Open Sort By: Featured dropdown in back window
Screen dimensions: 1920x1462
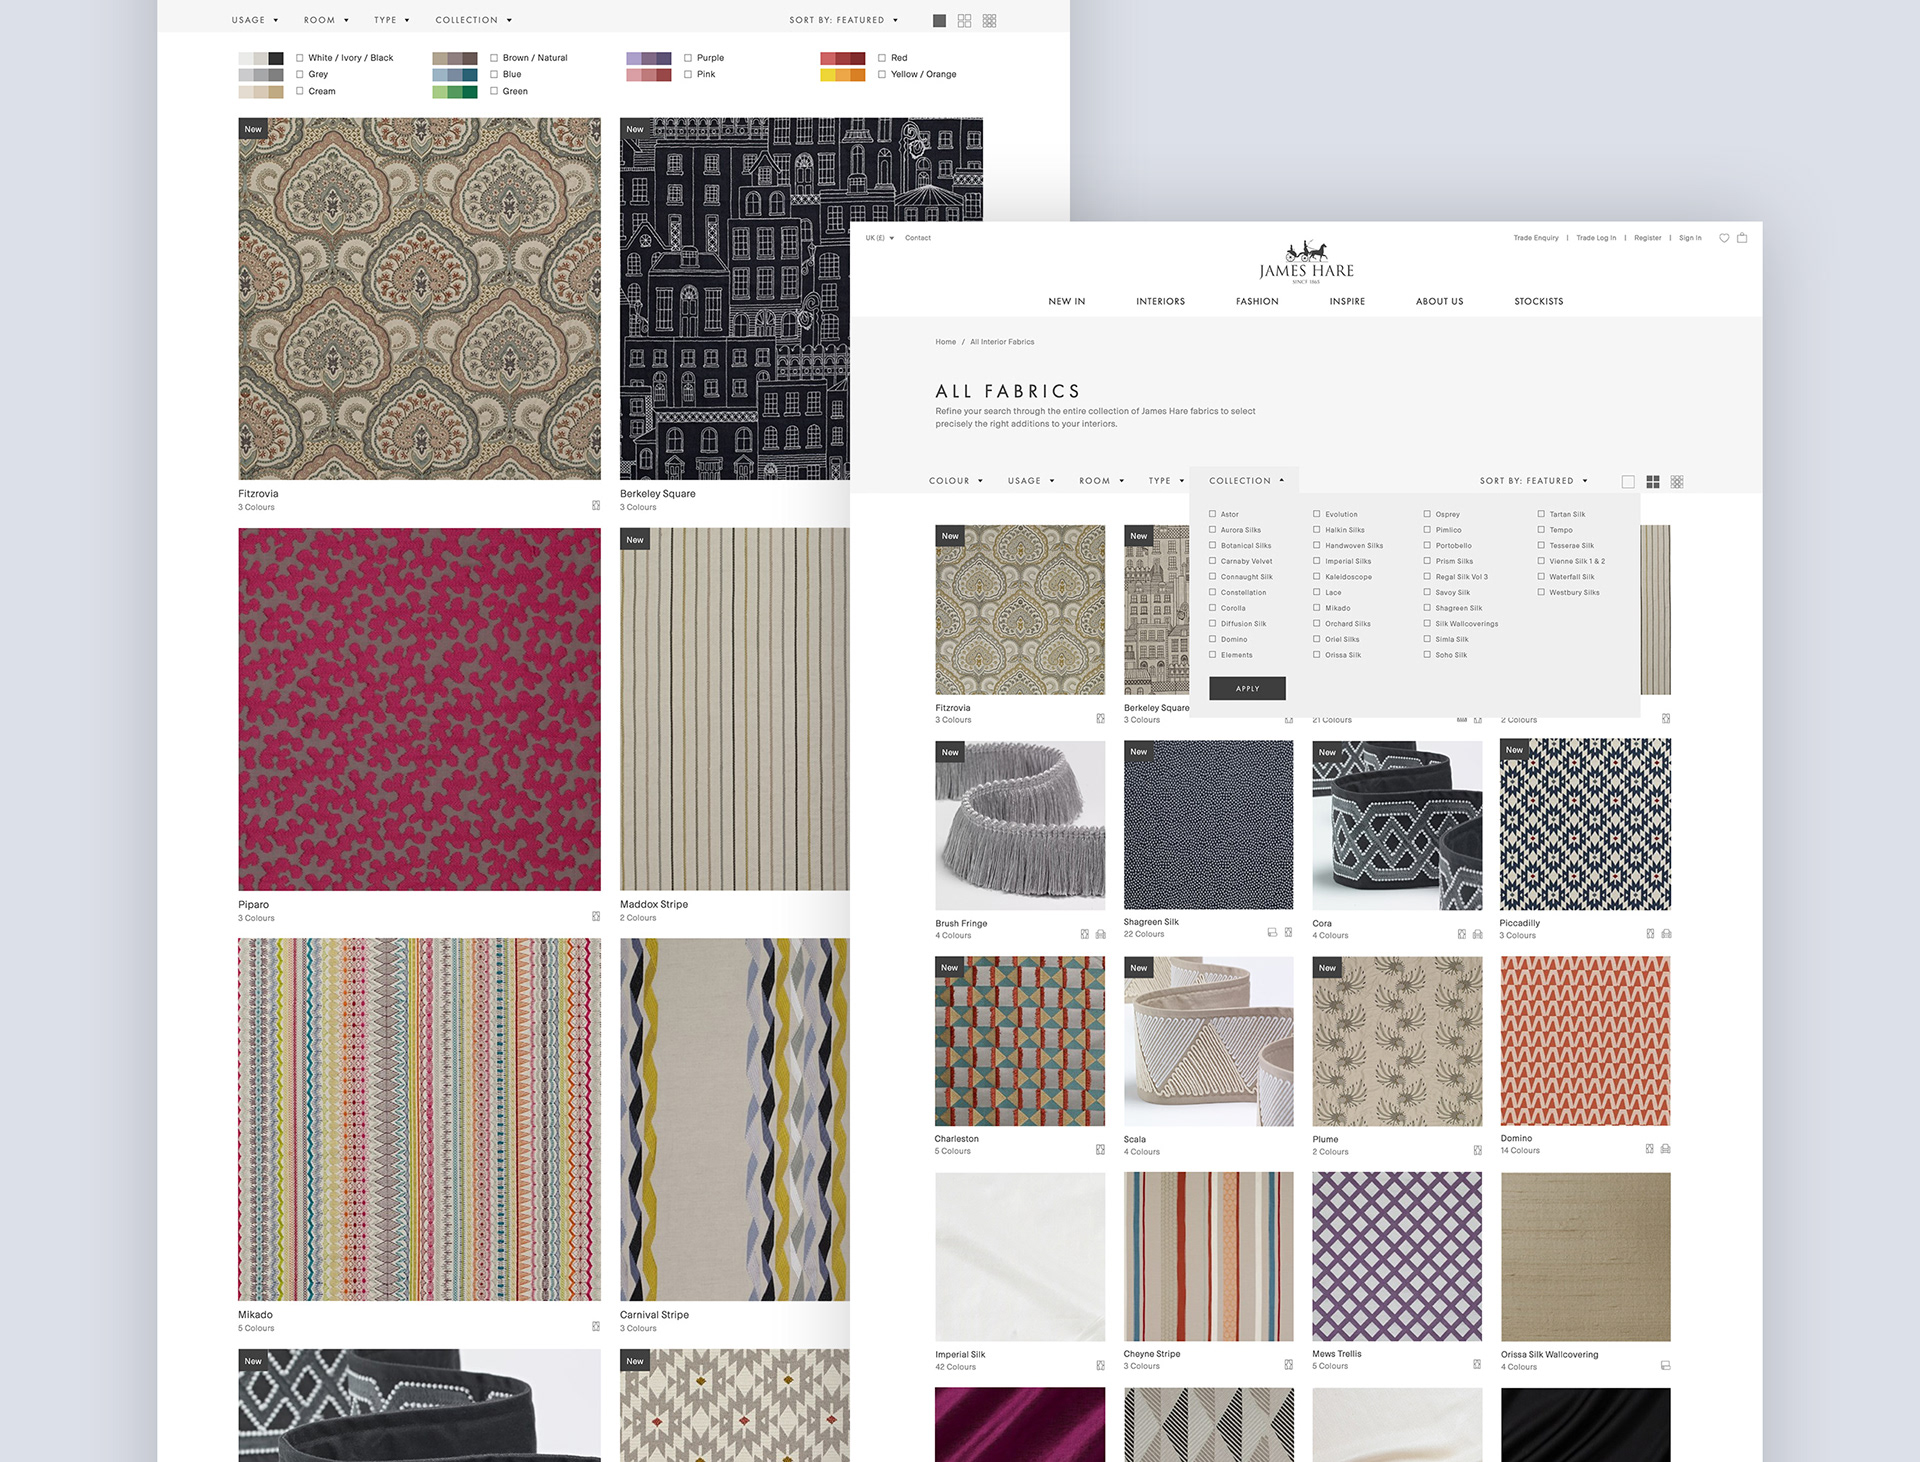pyautogui.click(x=843, y=20)
